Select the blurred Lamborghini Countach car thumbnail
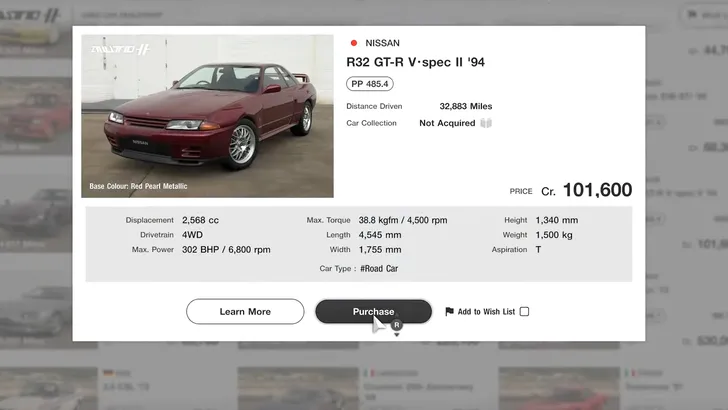This screenshot has width=728, height=410. (x=298, y=389)
